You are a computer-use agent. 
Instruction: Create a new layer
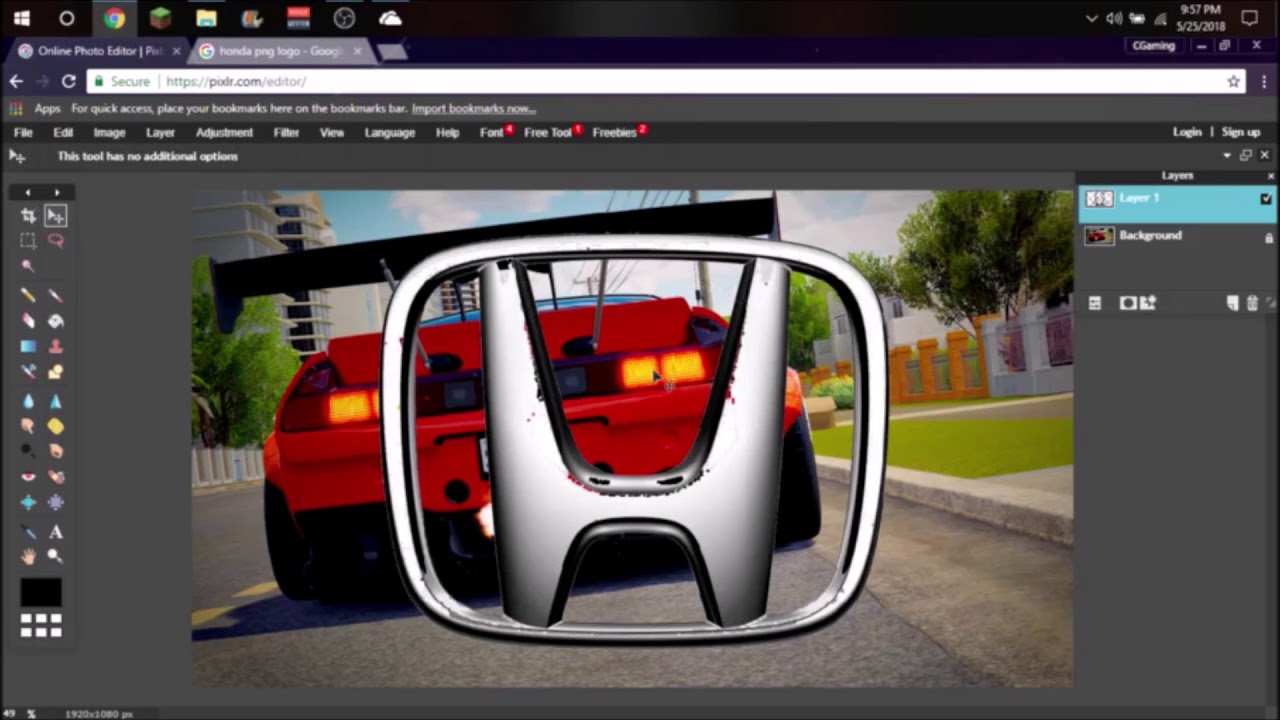pyautogui.click(x=1232, y=303)
